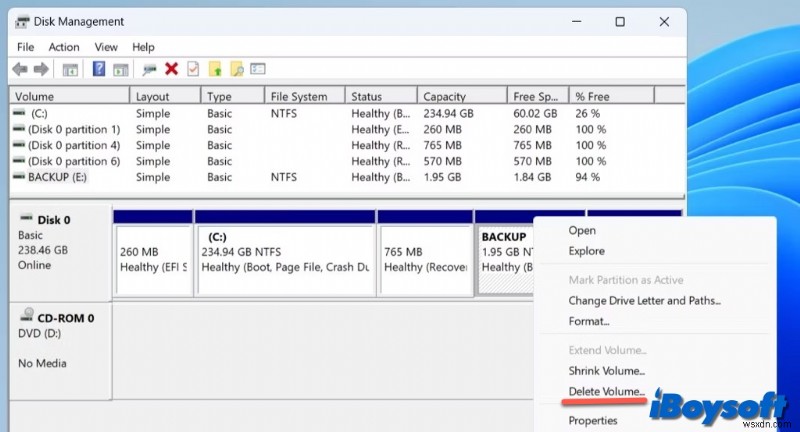
Task: Click drive icon of Disk 0 partition 6
Action: coord(19,160)
